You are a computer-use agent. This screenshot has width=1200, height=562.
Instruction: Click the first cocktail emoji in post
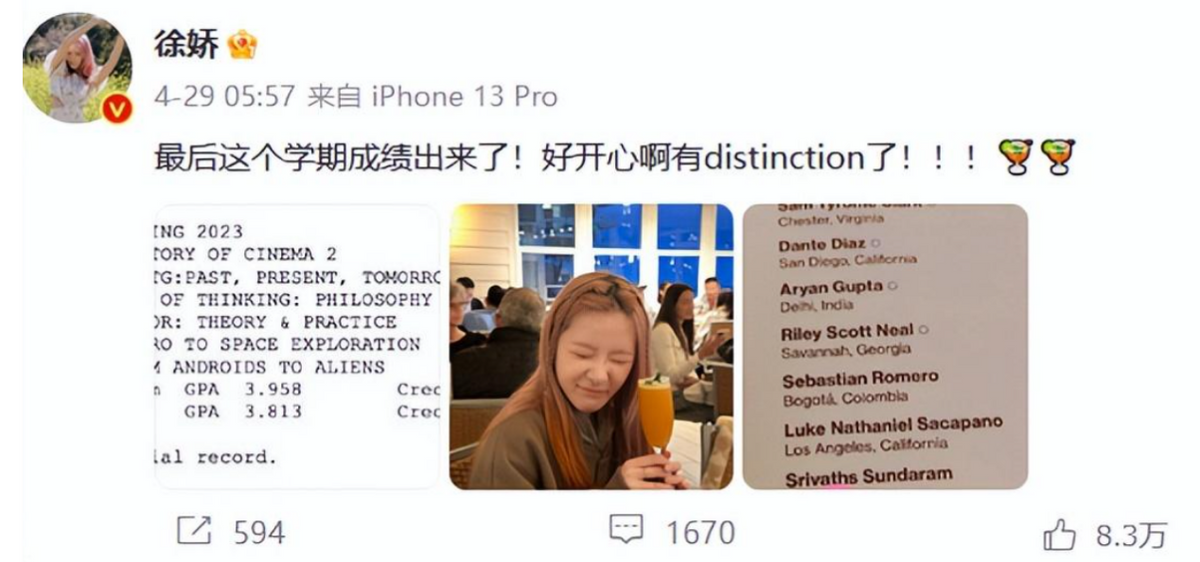[x=1015, y=157]
